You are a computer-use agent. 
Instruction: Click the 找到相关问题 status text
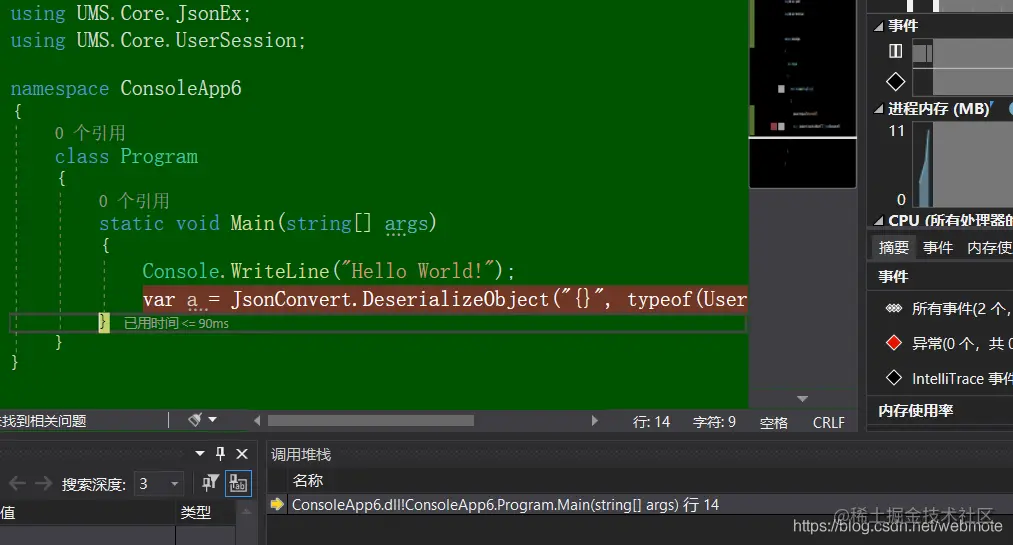coord(43,421)
